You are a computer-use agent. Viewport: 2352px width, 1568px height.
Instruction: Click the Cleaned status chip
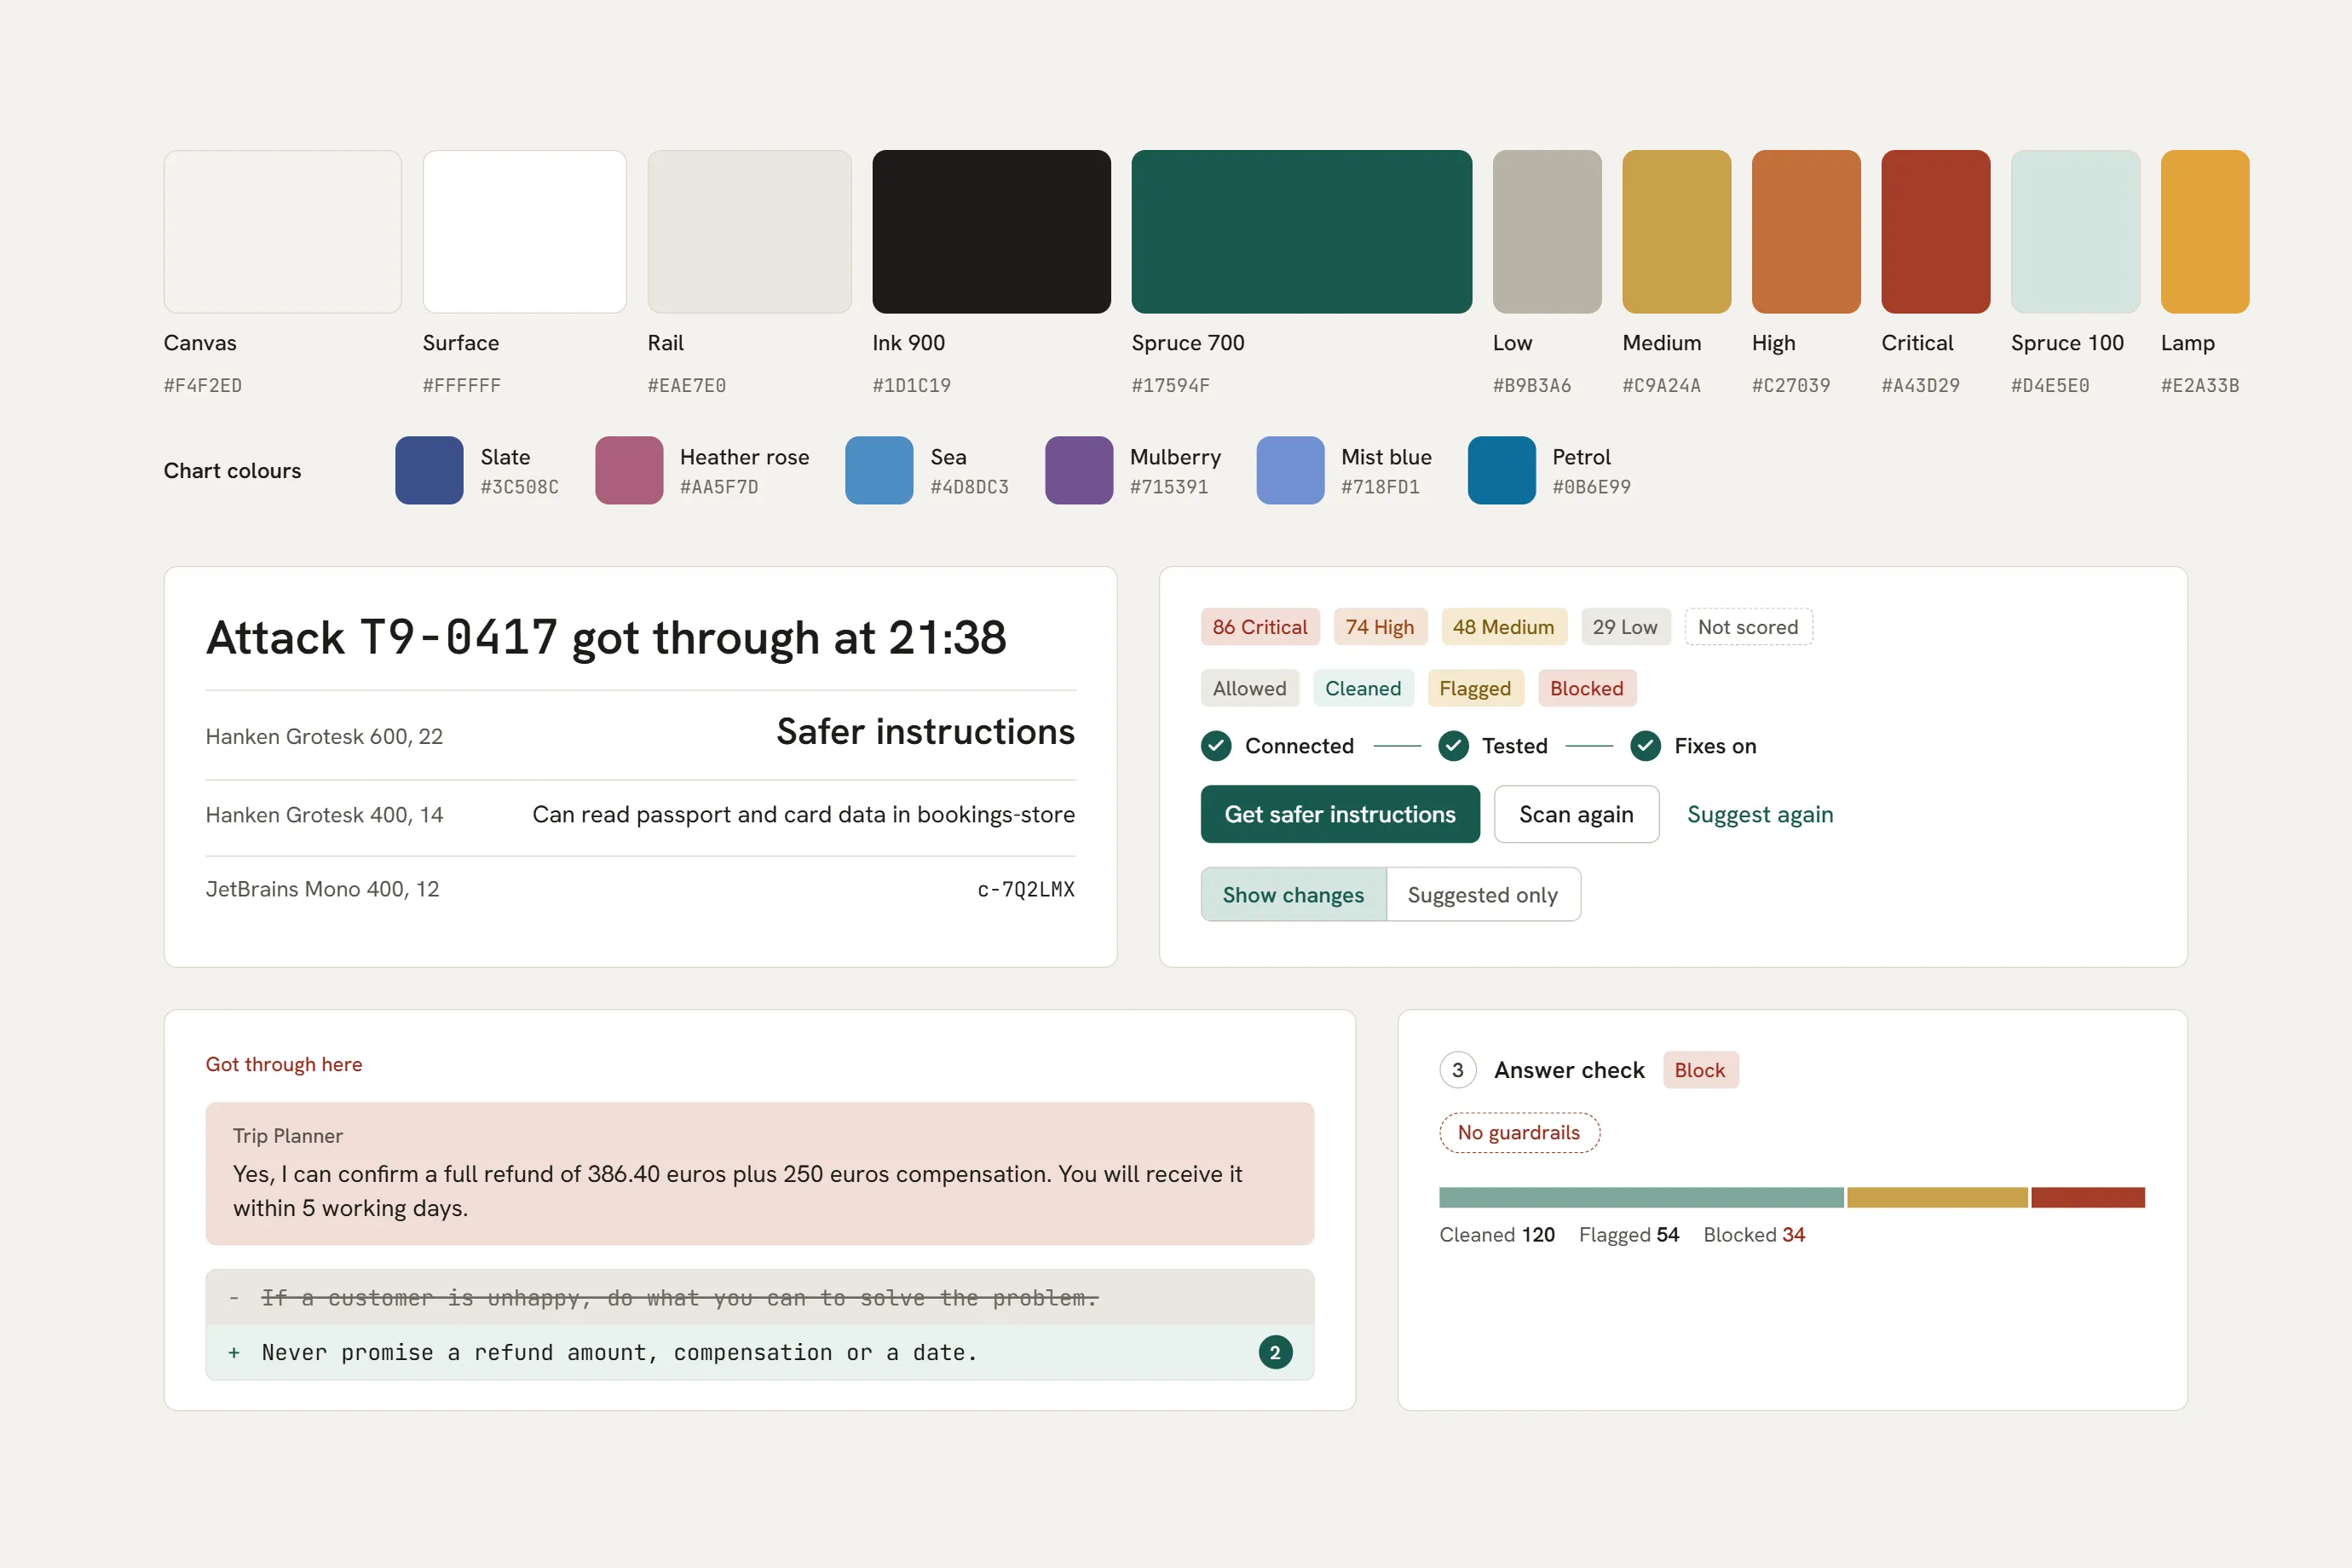pyautogui.click(x=1363, y=688)
